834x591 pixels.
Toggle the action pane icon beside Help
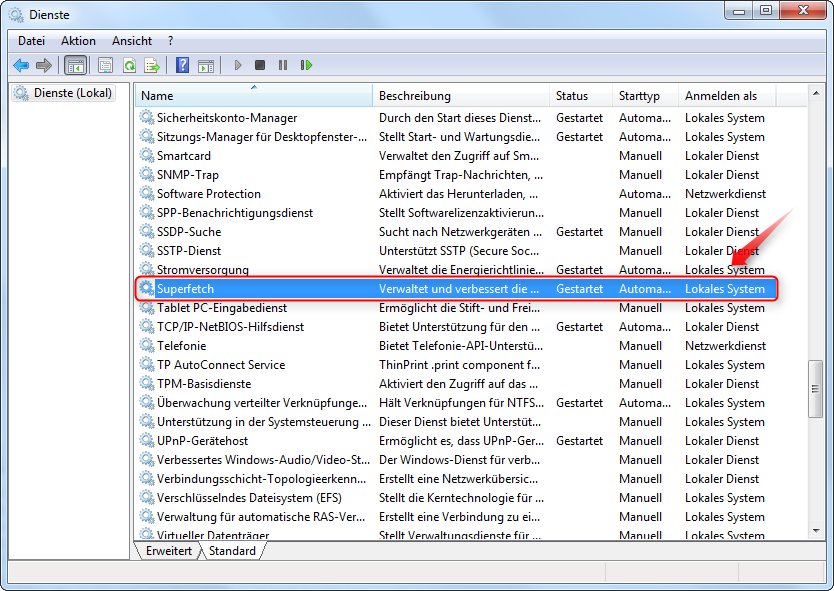coord(206,65)
